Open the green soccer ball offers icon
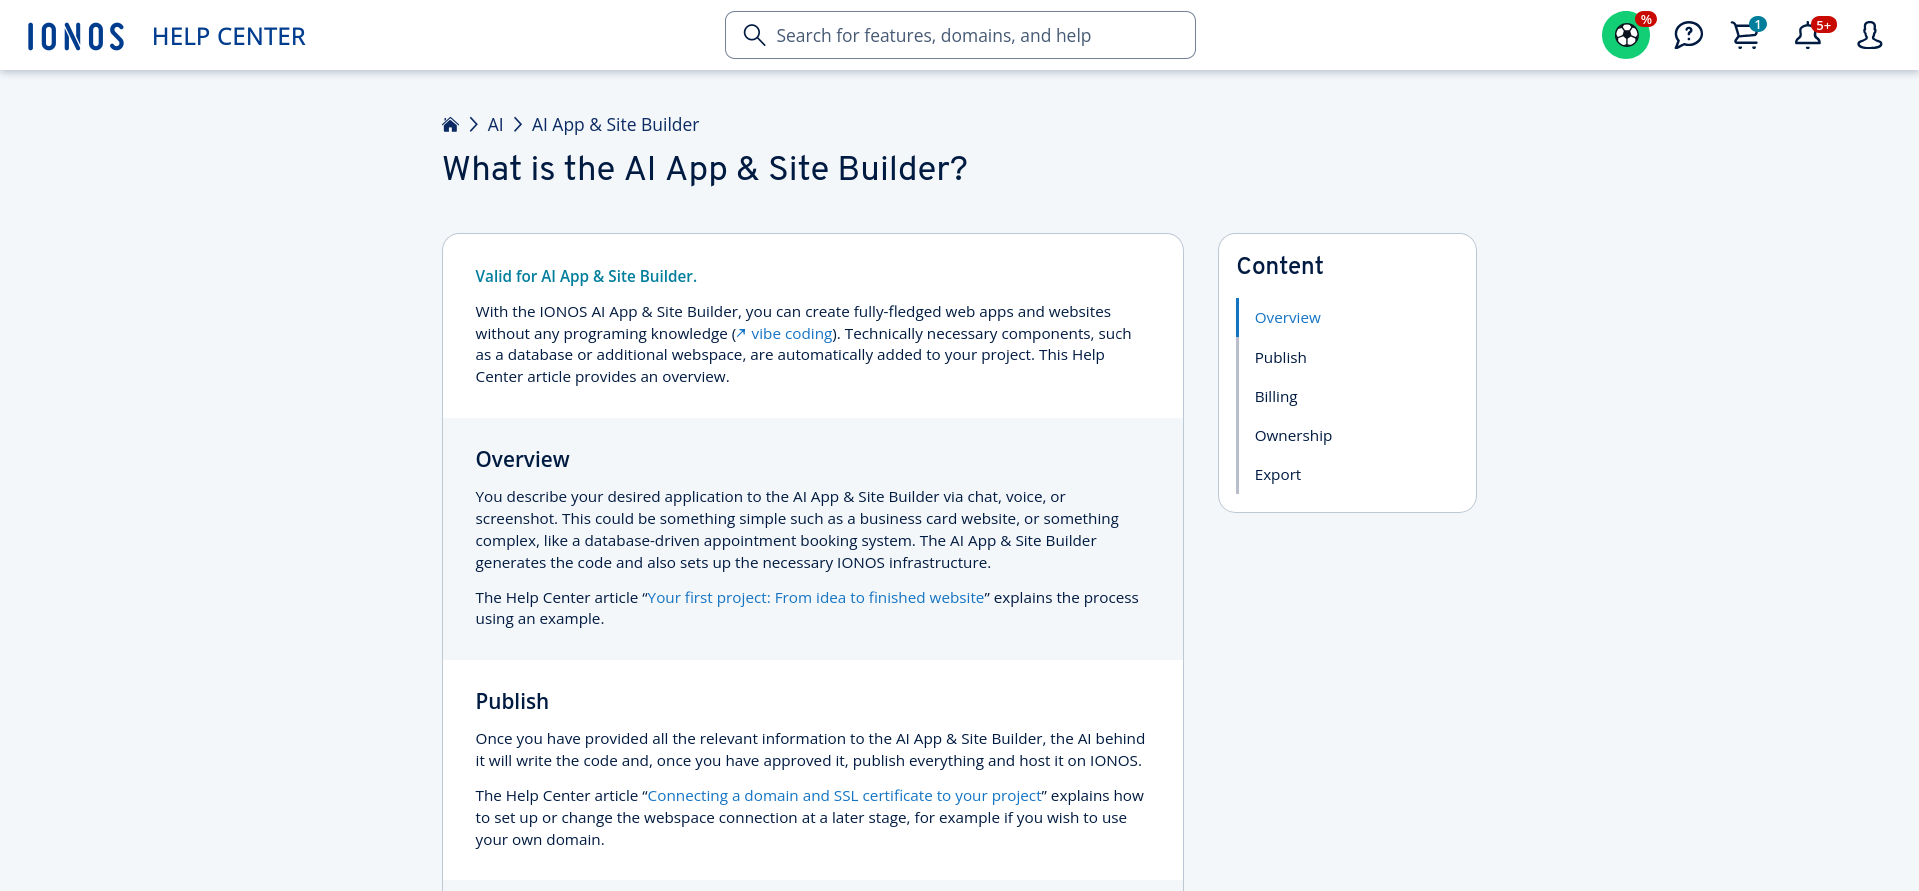The width and height of the screenshot is (1919, 891). click(x=1626, y=35)
